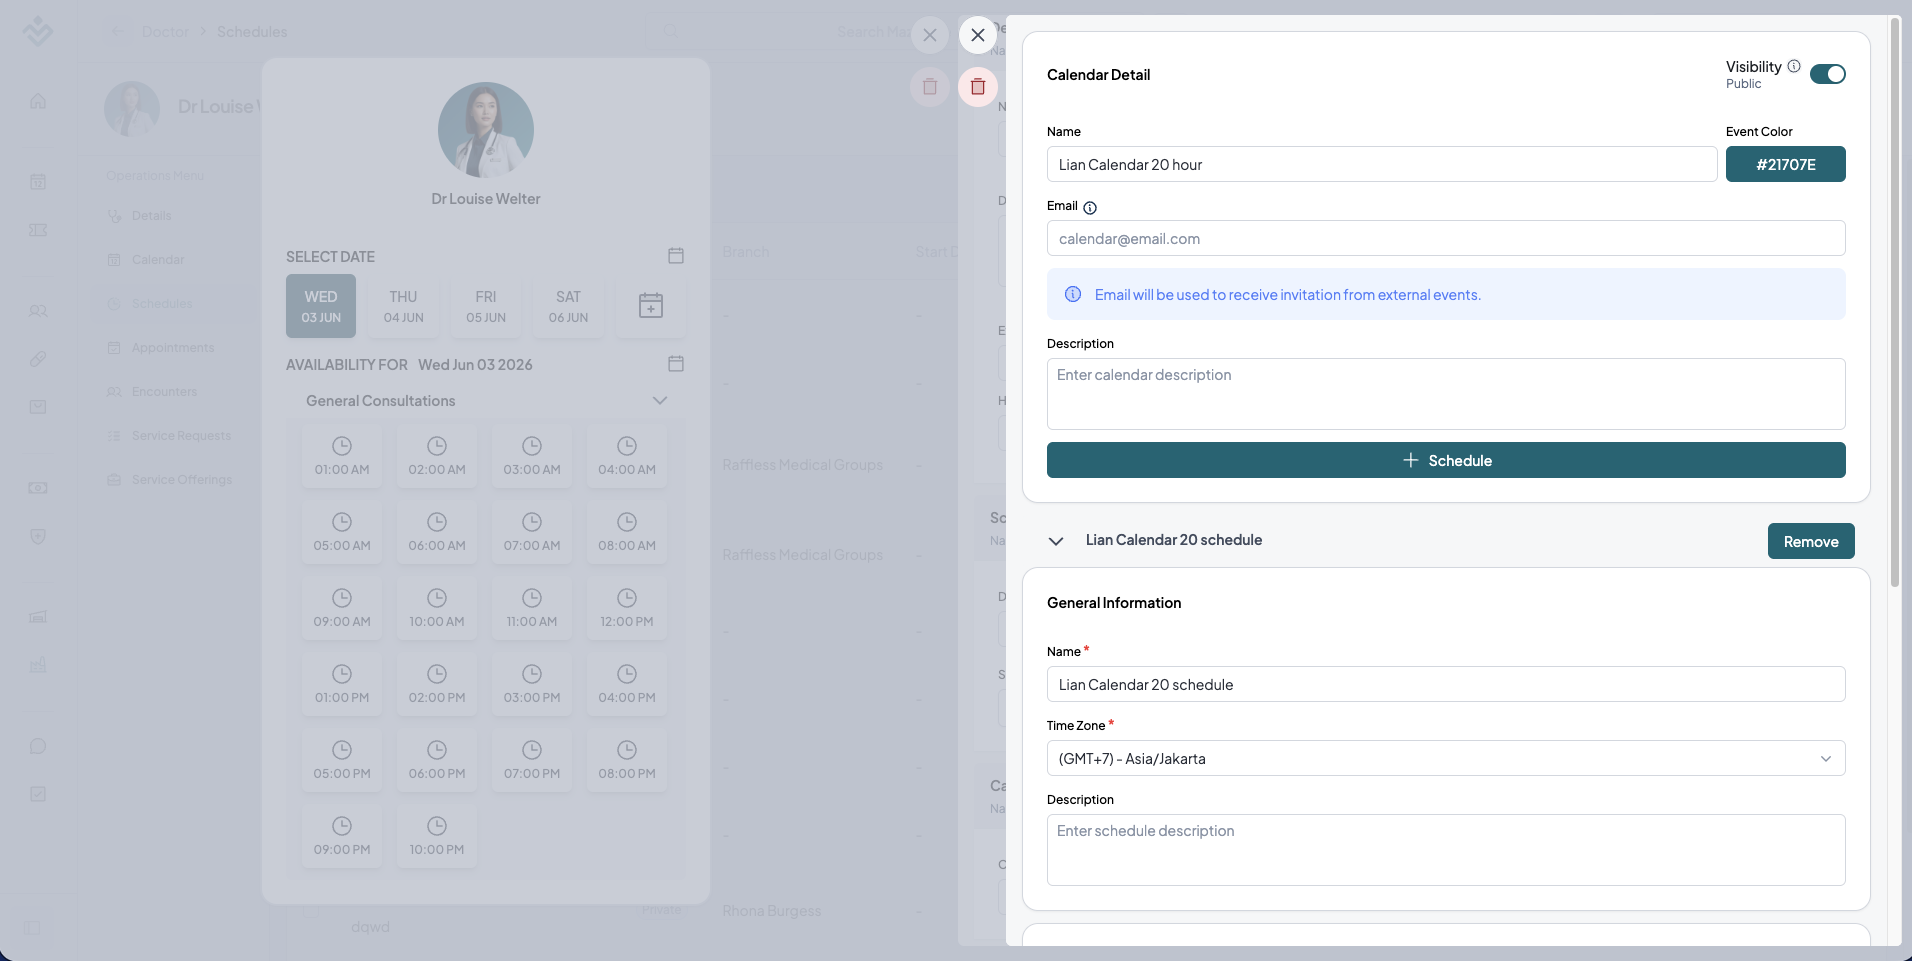Open the Time Zone dropdown

click(x=1446, y=758)
